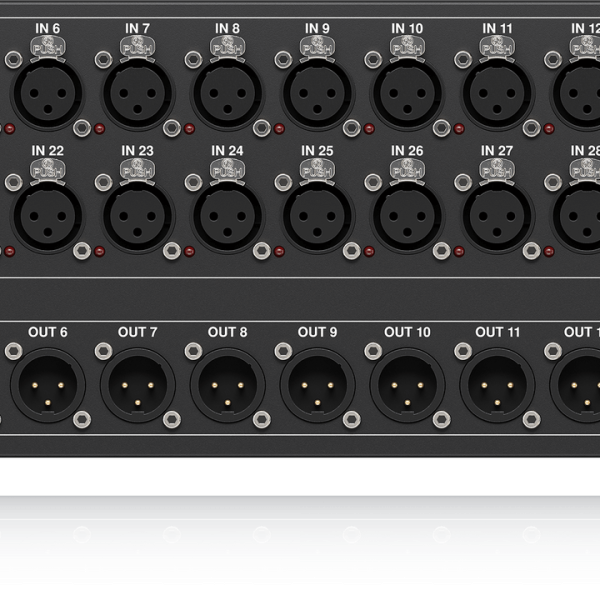Click the "IN 6" label text
Image resolution: width=600 pixels, height=600 pixels.
48,28
